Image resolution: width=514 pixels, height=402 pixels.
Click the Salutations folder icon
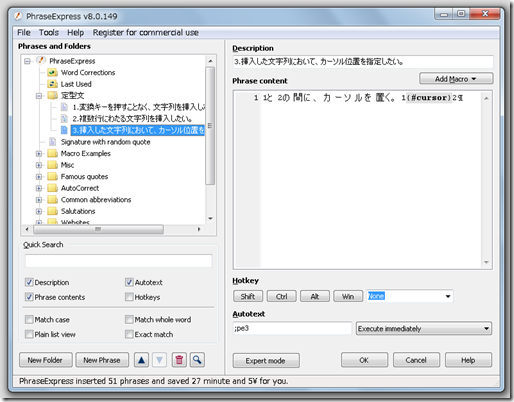coord(52,211)
